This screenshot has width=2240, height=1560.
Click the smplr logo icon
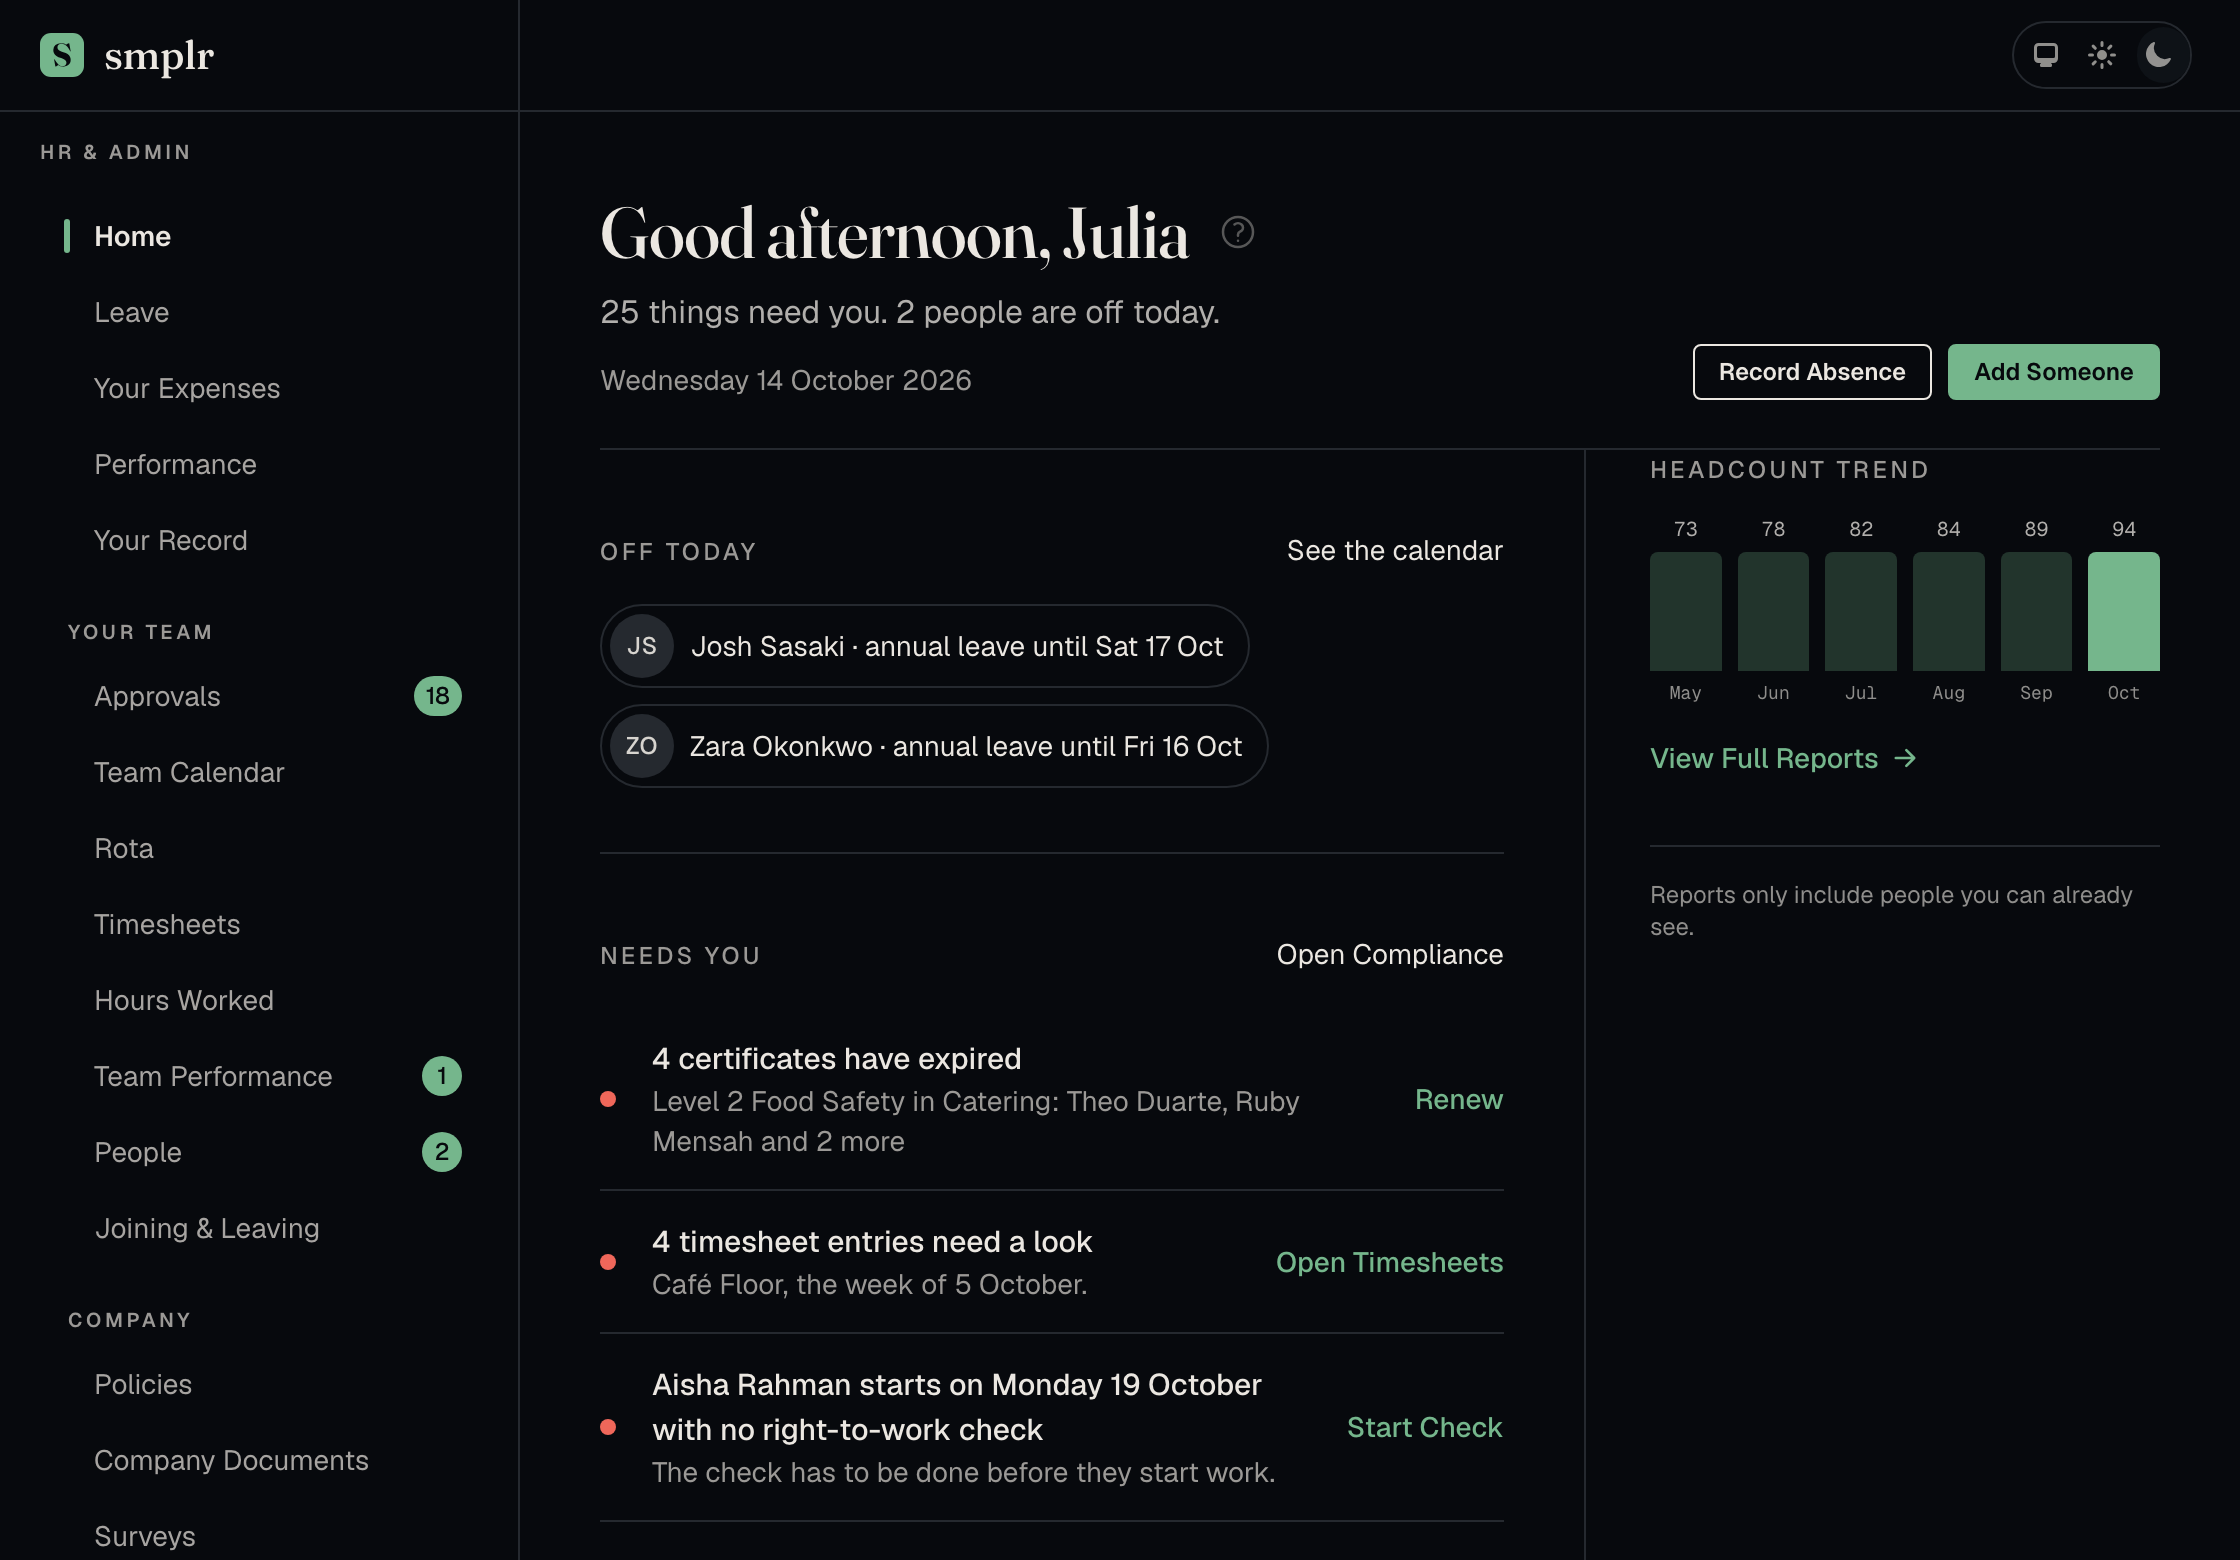click(62, 55)
